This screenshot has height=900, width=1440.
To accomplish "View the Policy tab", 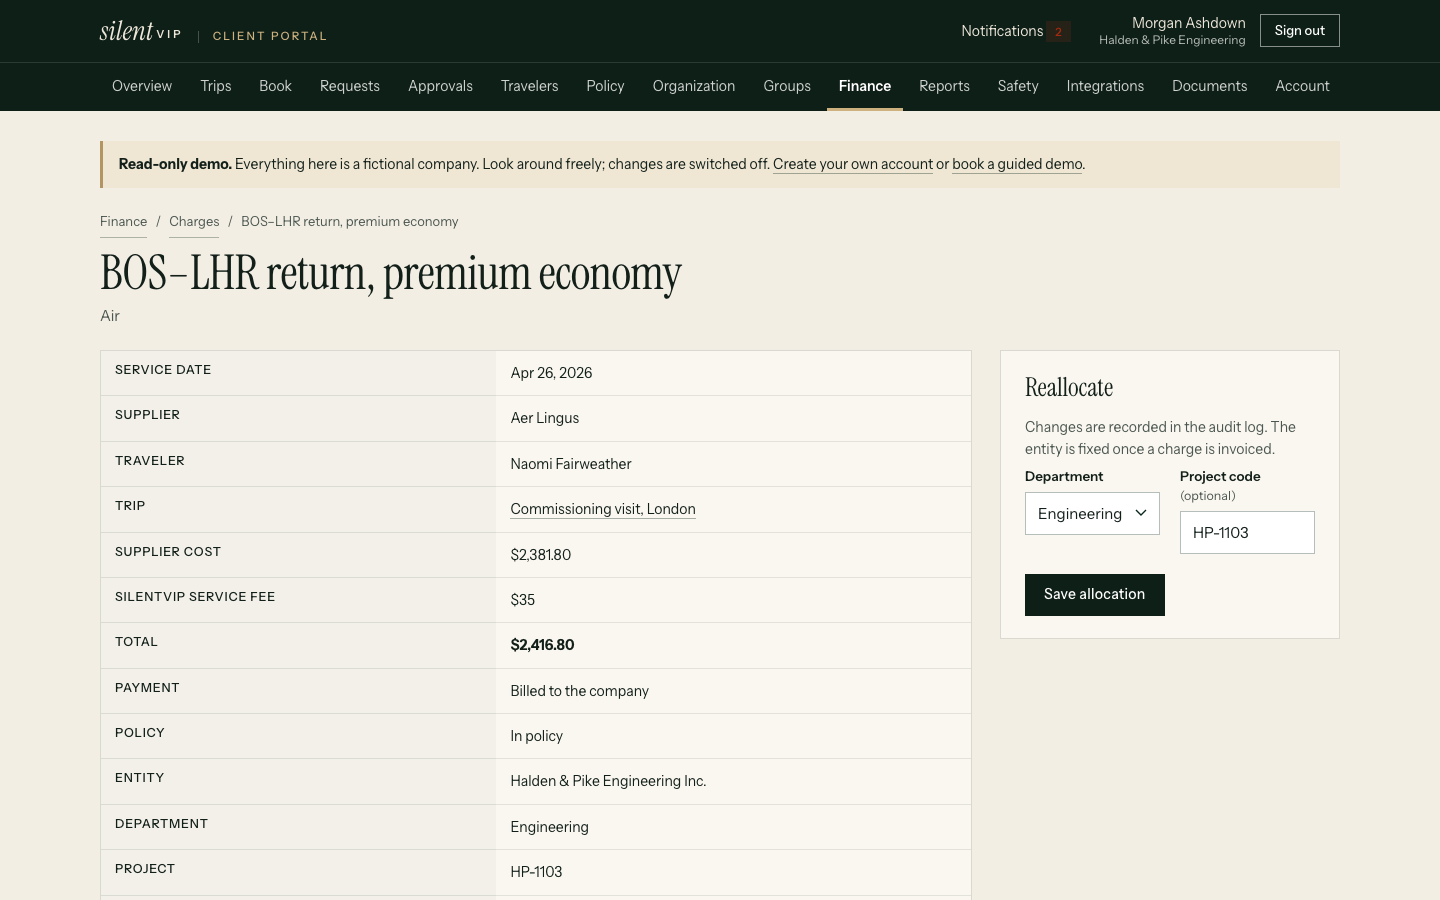I will click(605, 86).
